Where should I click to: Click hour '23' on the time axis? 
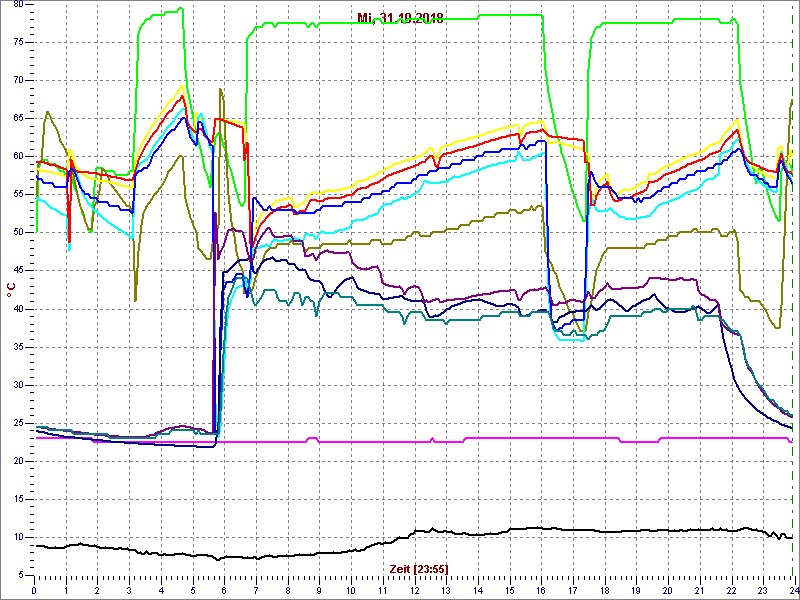763,590
